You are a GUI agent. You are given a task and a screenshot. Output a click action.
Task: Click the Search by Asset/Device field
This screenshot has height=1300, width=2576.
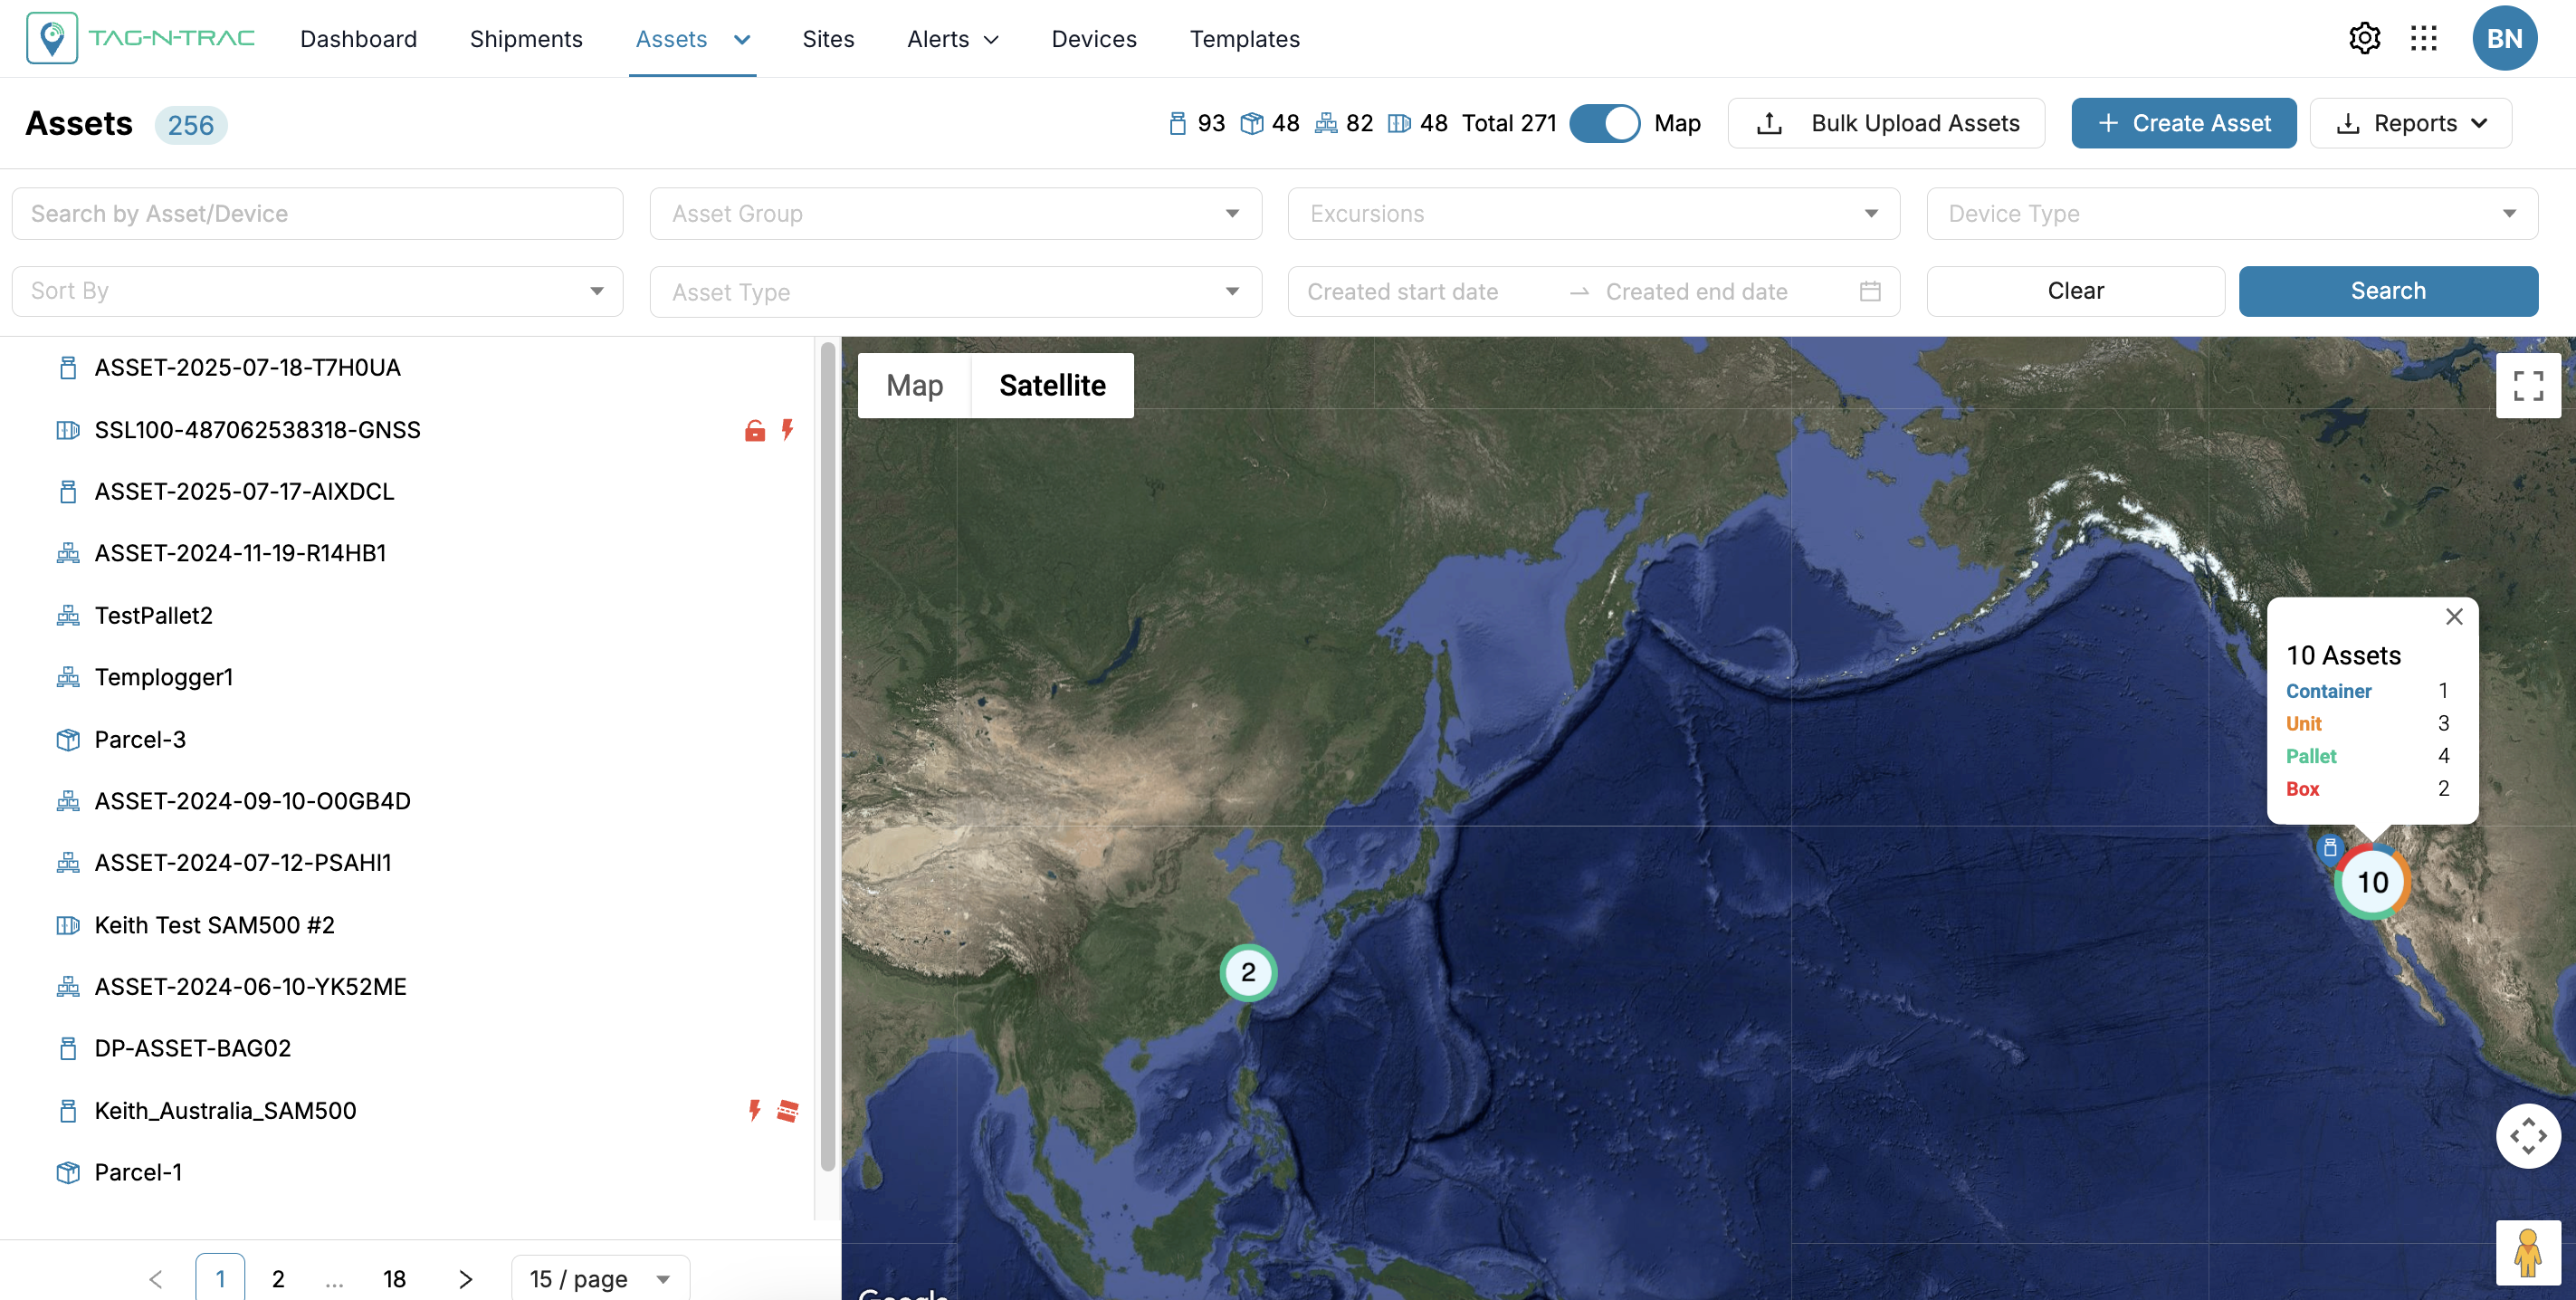pyautogui.click(x=317, y=214)
